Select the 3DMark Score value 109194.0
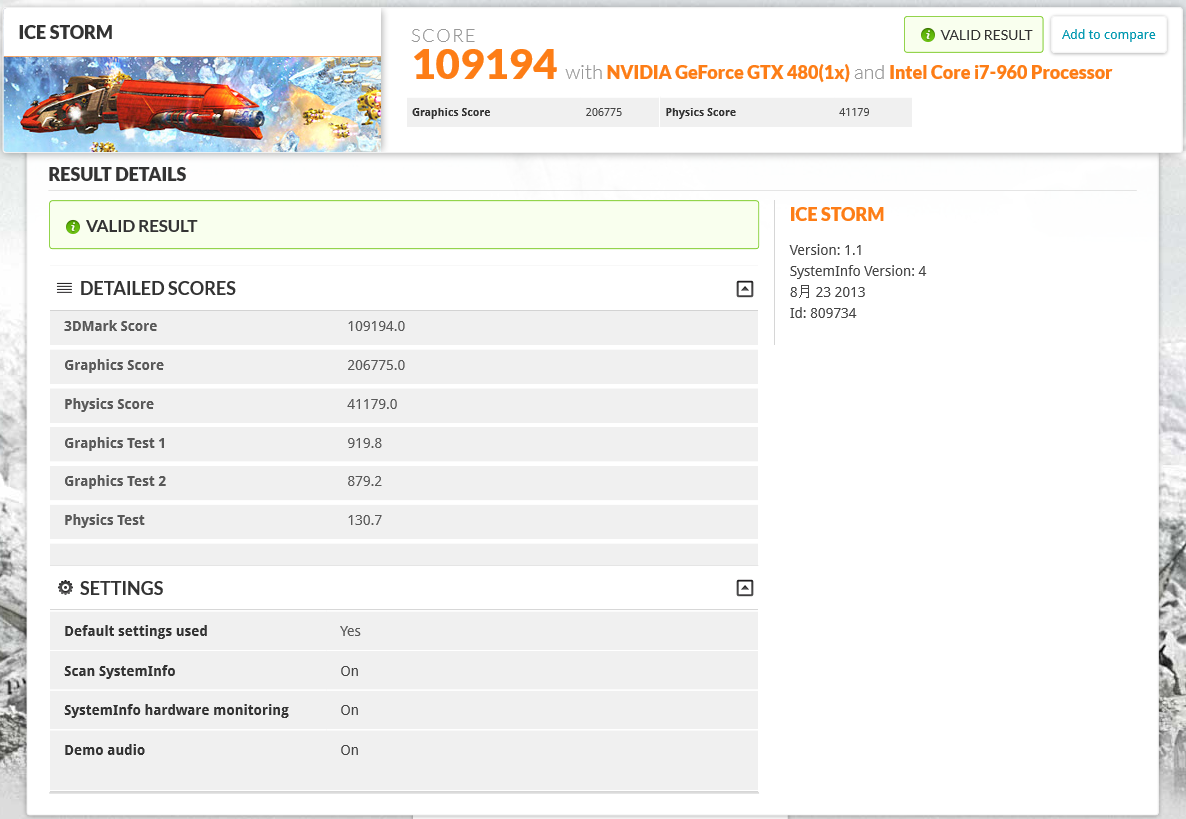Screen dimensions: 1186x819 (x=376, y=327)
